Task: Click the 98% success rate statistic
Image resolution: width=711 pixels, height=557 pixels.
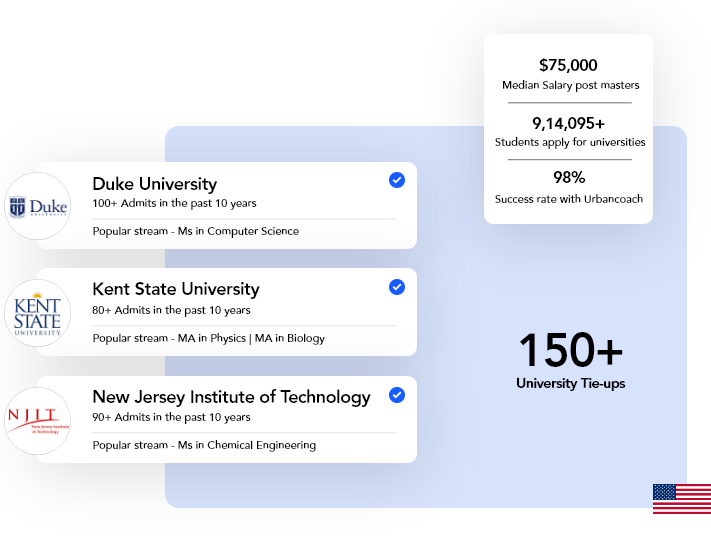Action: tap(569, 177)
